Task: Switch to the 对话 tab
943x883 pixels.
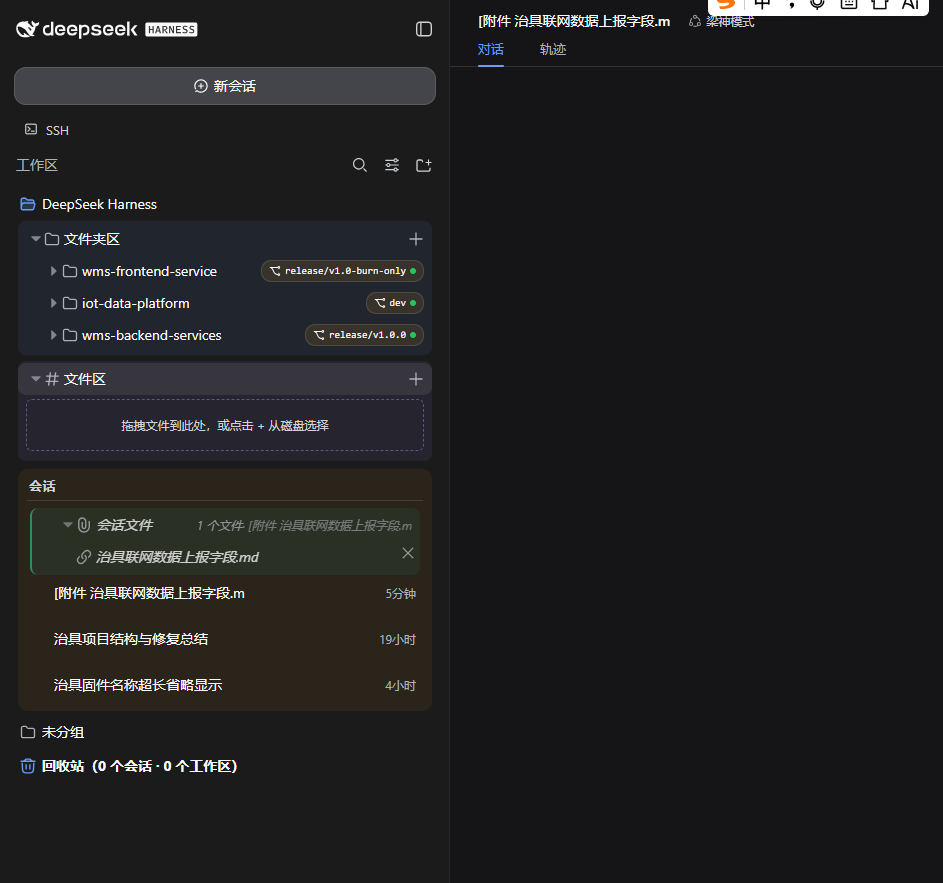Action: tap(491, 49)
